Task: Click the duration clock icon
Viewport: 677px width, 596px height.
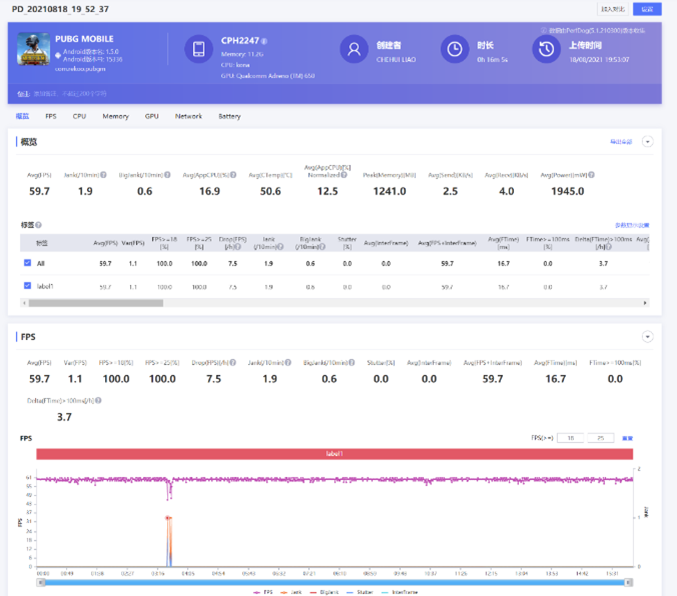Action: tap(454, 49)
